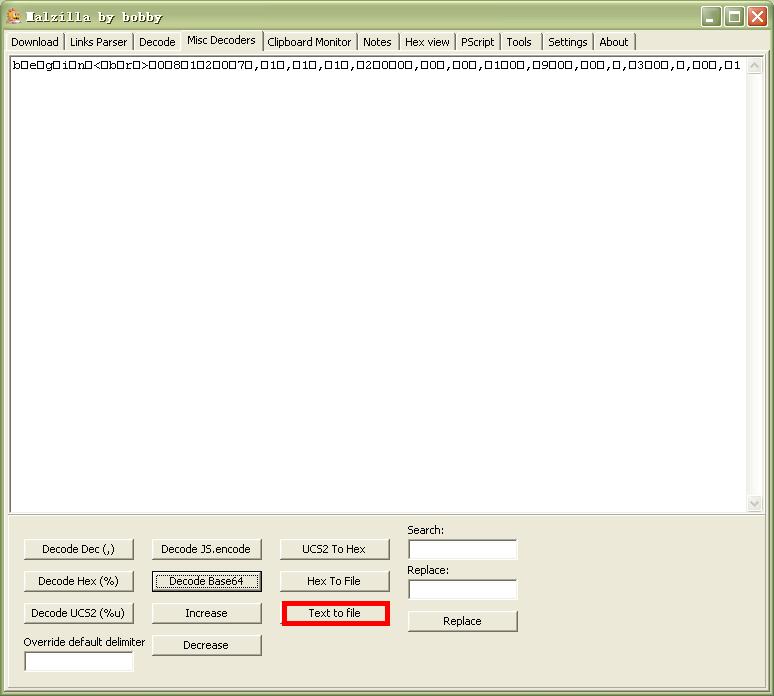Open the Download tab
Screen dimensions: 774x696
tap(35, 42)
